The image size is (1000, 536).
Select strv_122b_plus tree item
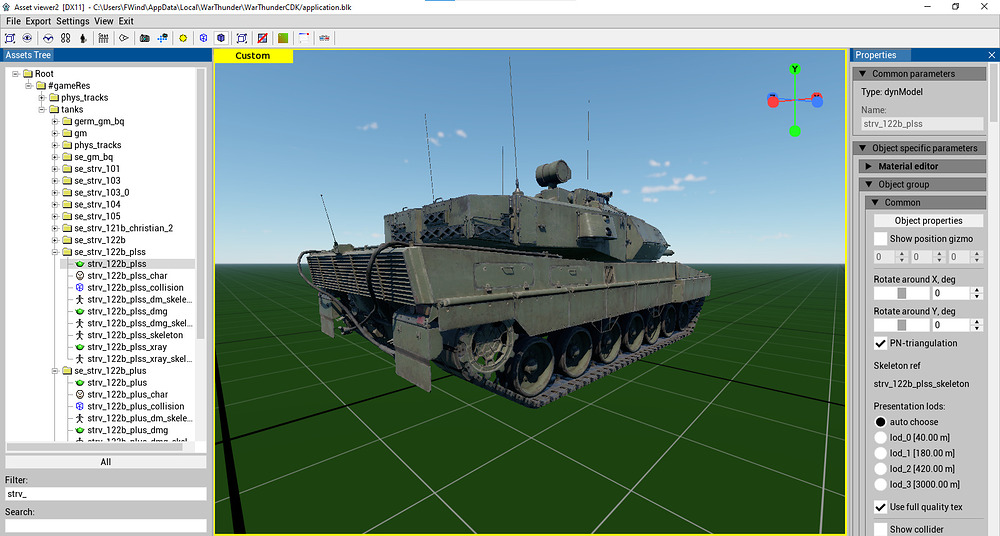(x=117, y=383)
